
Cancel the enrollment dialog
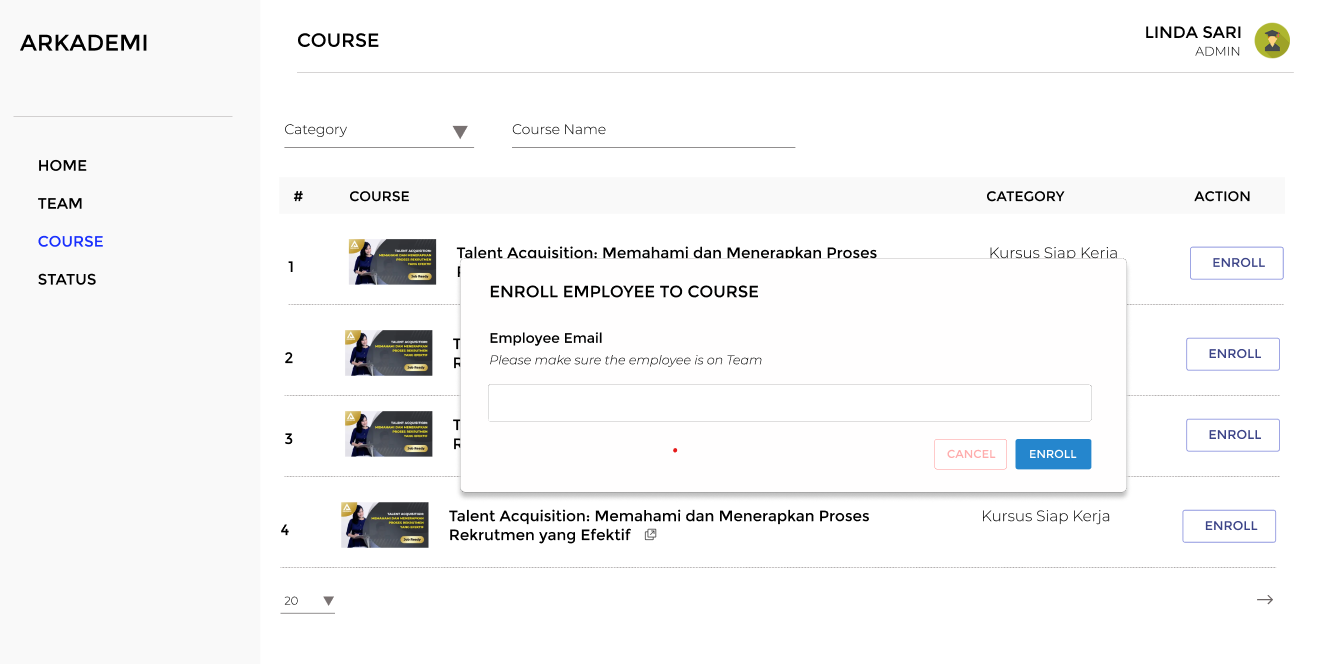969,454
